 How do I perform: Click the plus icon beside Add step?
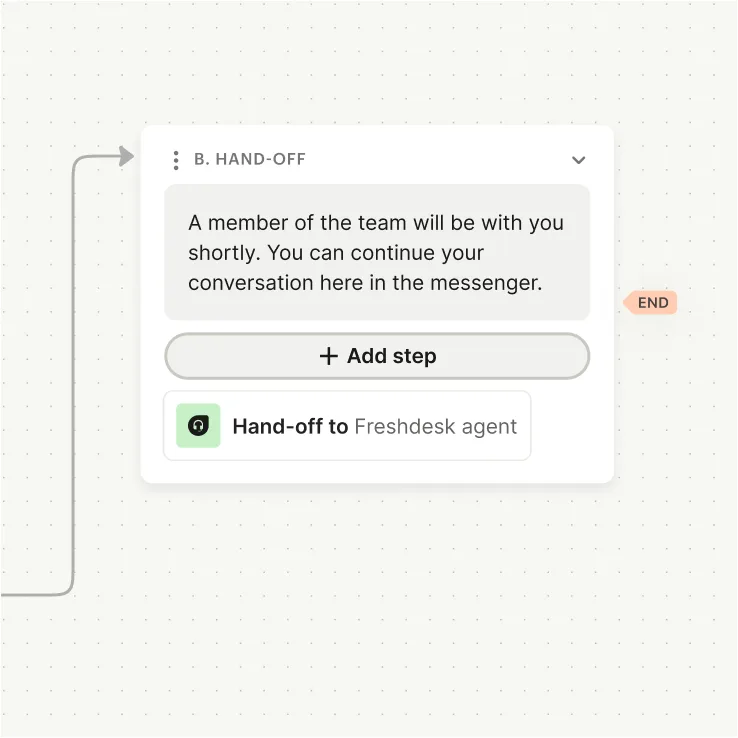pos(328,356)
